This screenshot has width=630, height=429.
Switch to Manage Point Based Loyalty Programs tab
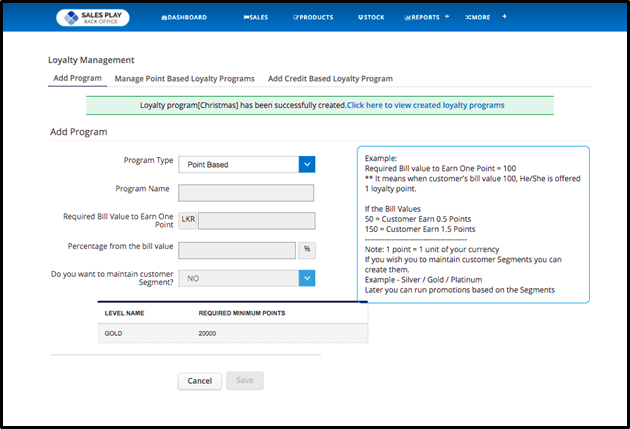pyautogui.click(x=184, y=78)
